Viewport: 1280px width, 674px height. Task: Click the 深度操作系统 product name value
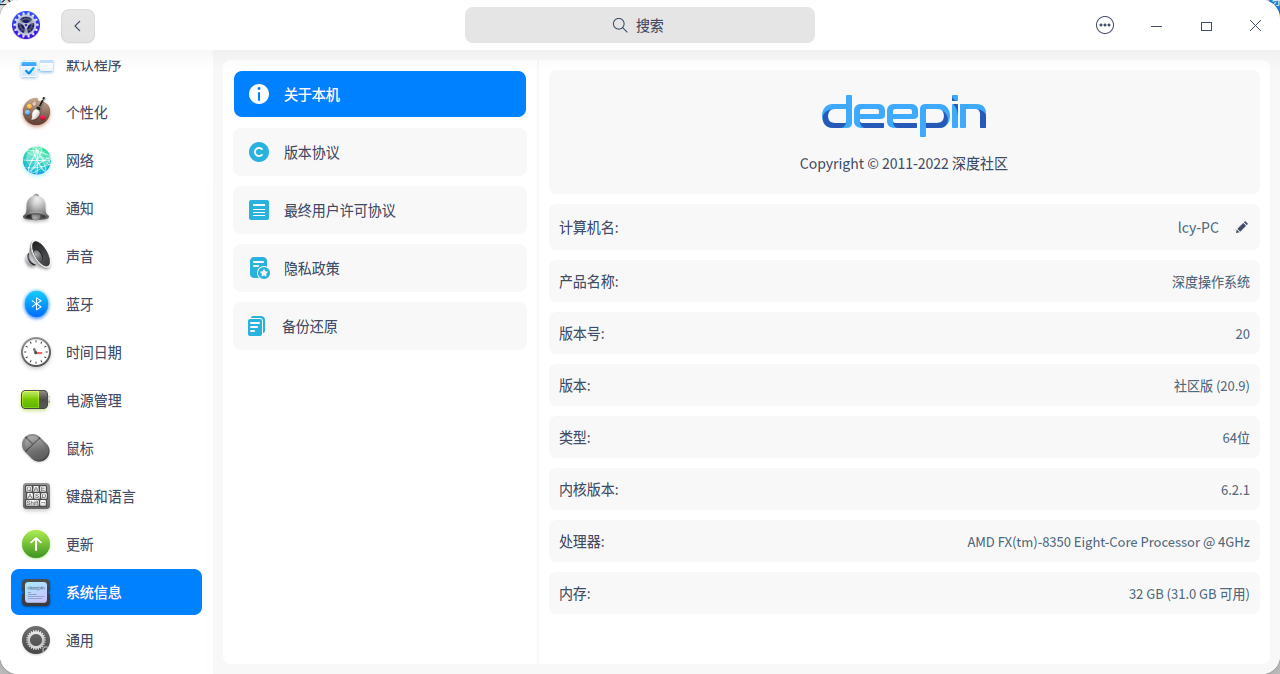click(x=1211, y=282)
